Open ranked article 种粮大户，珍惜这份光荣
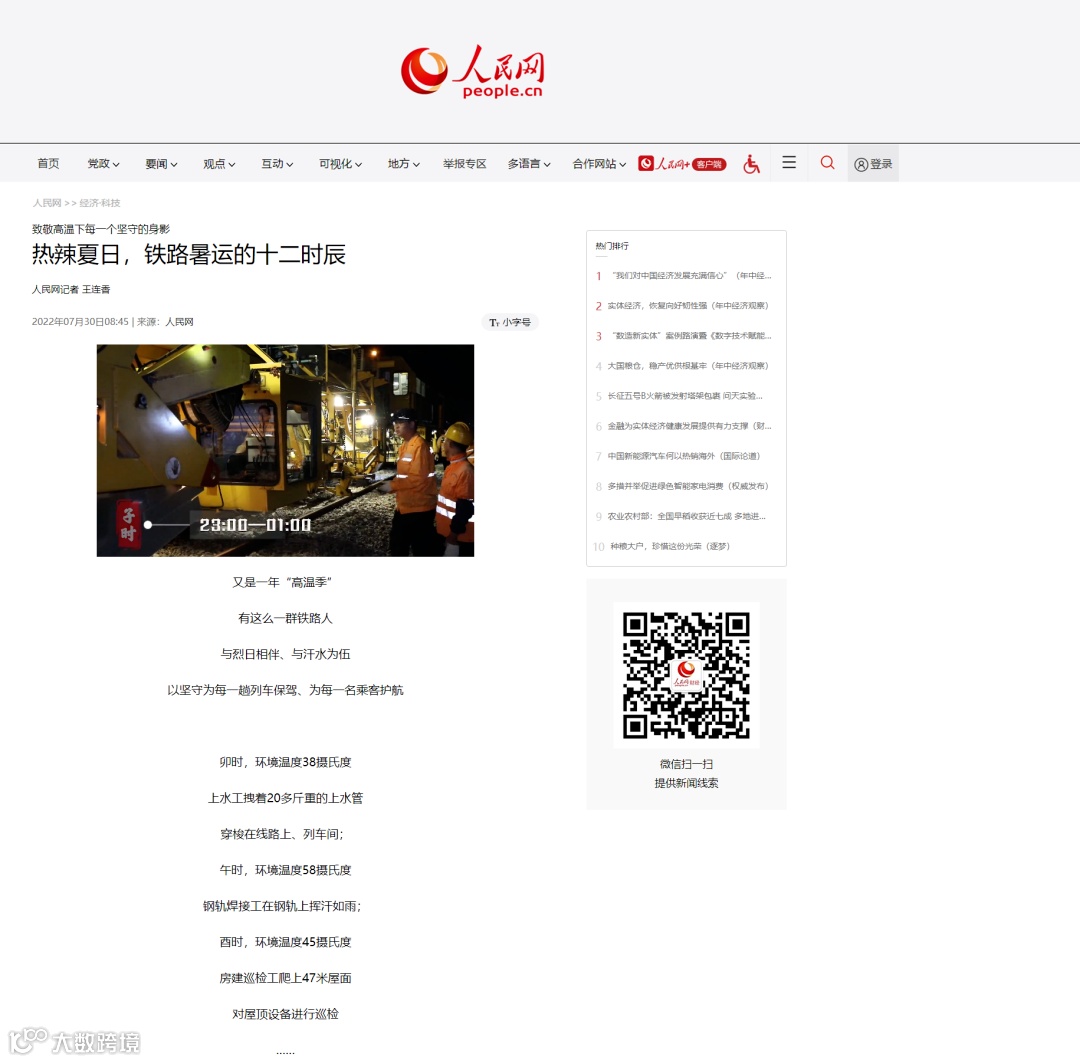1080x1062 pixels. tap(669, 546)
